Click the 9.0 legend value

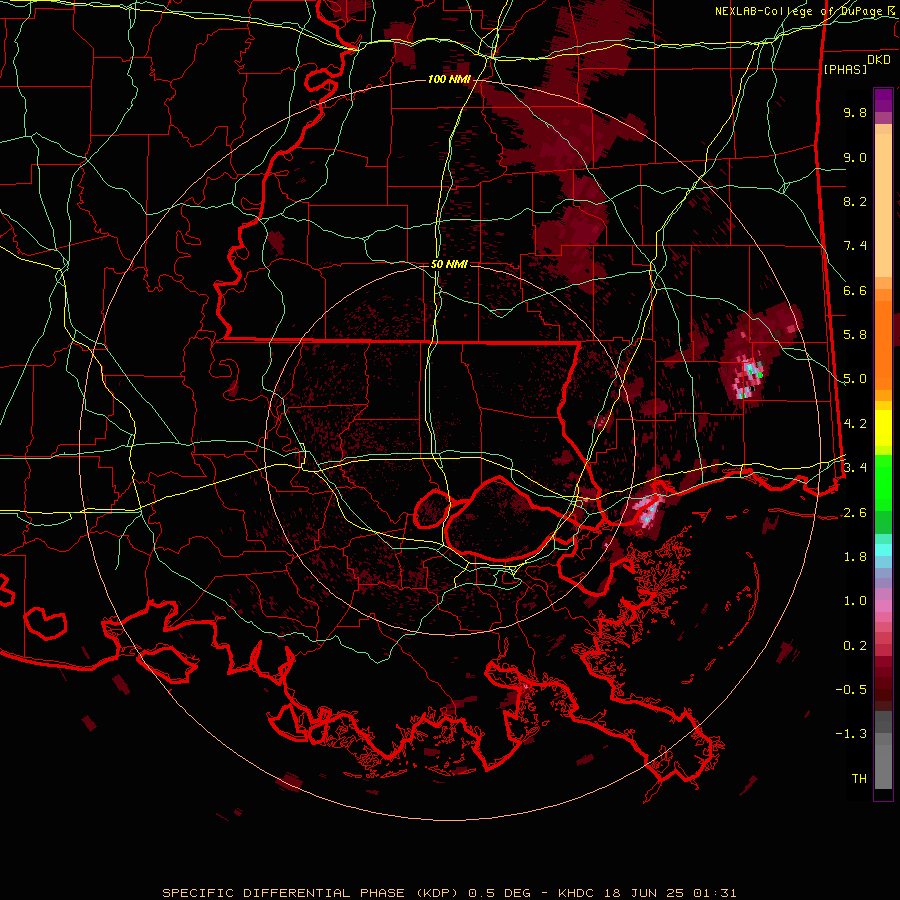(x=855, y=157)
